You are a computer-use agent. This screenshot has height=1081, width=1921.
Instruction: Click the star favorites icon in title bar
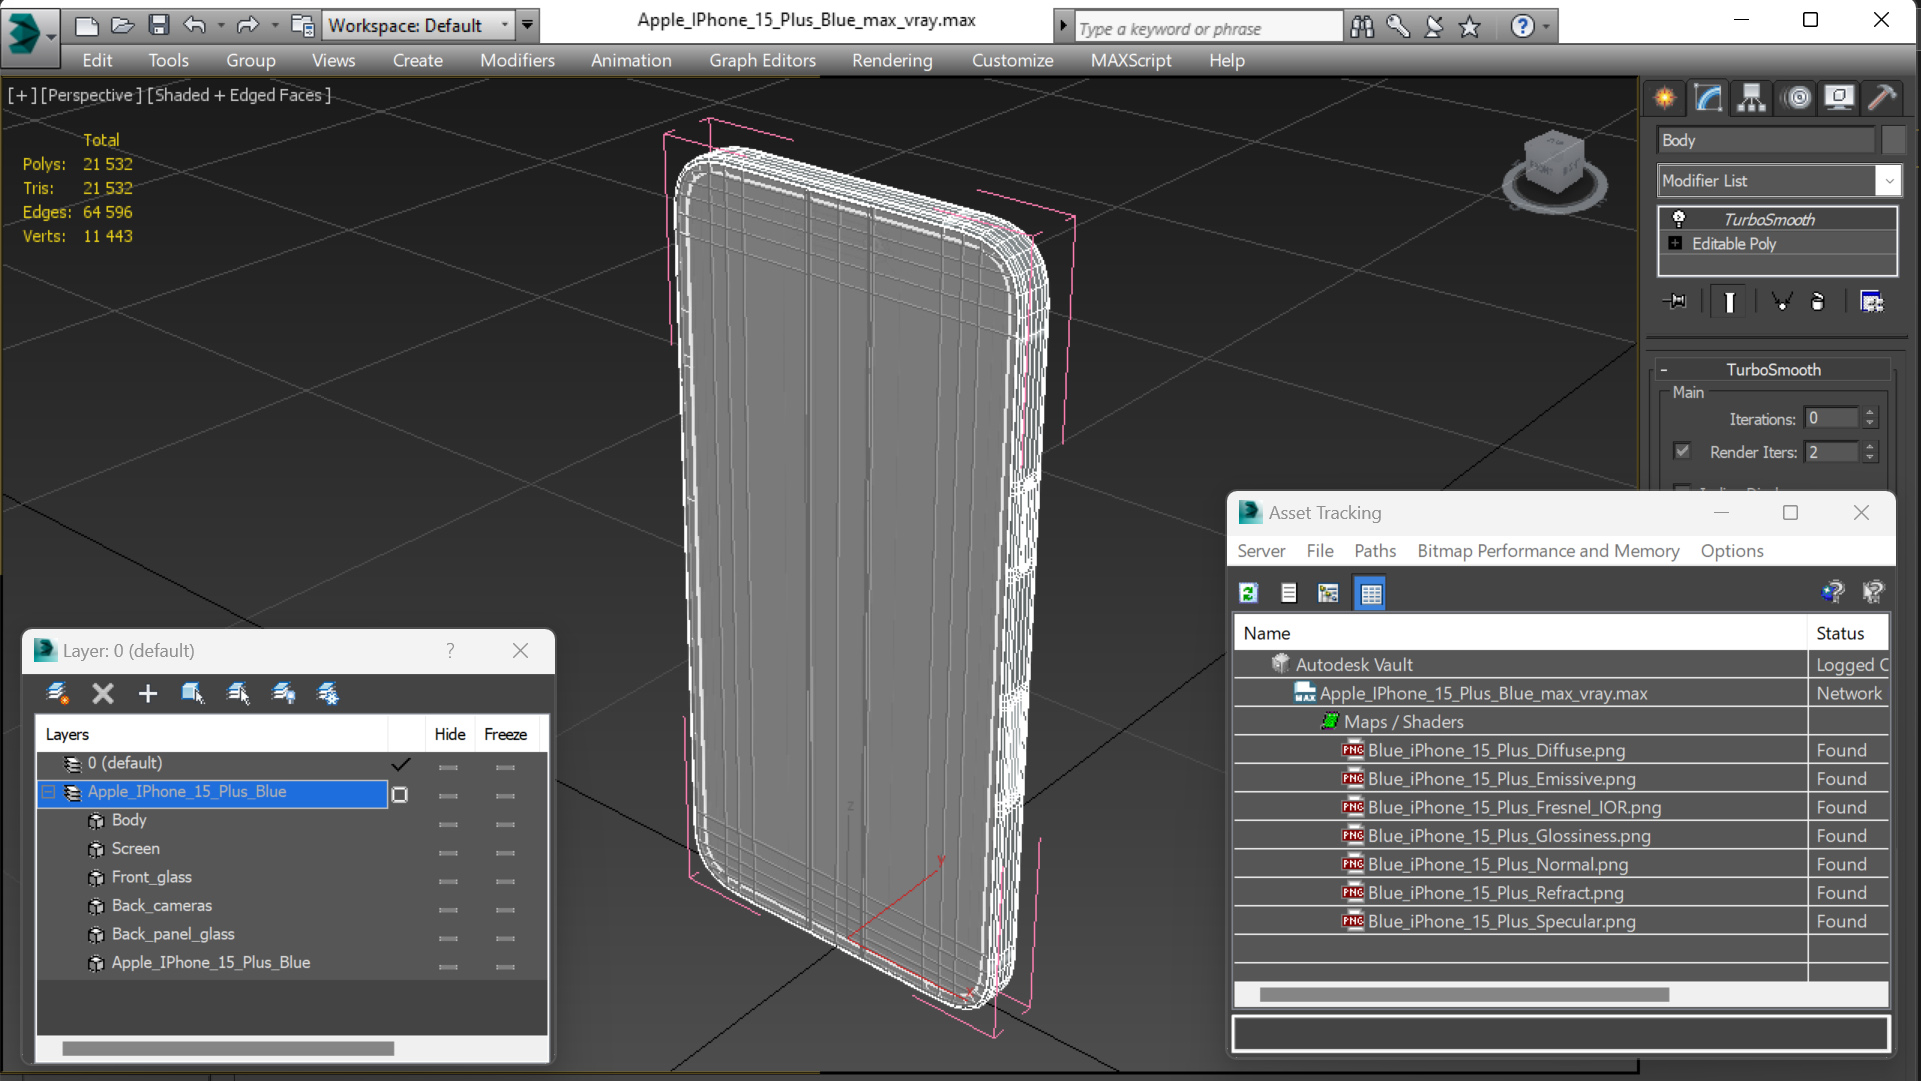coord(1469,27)
